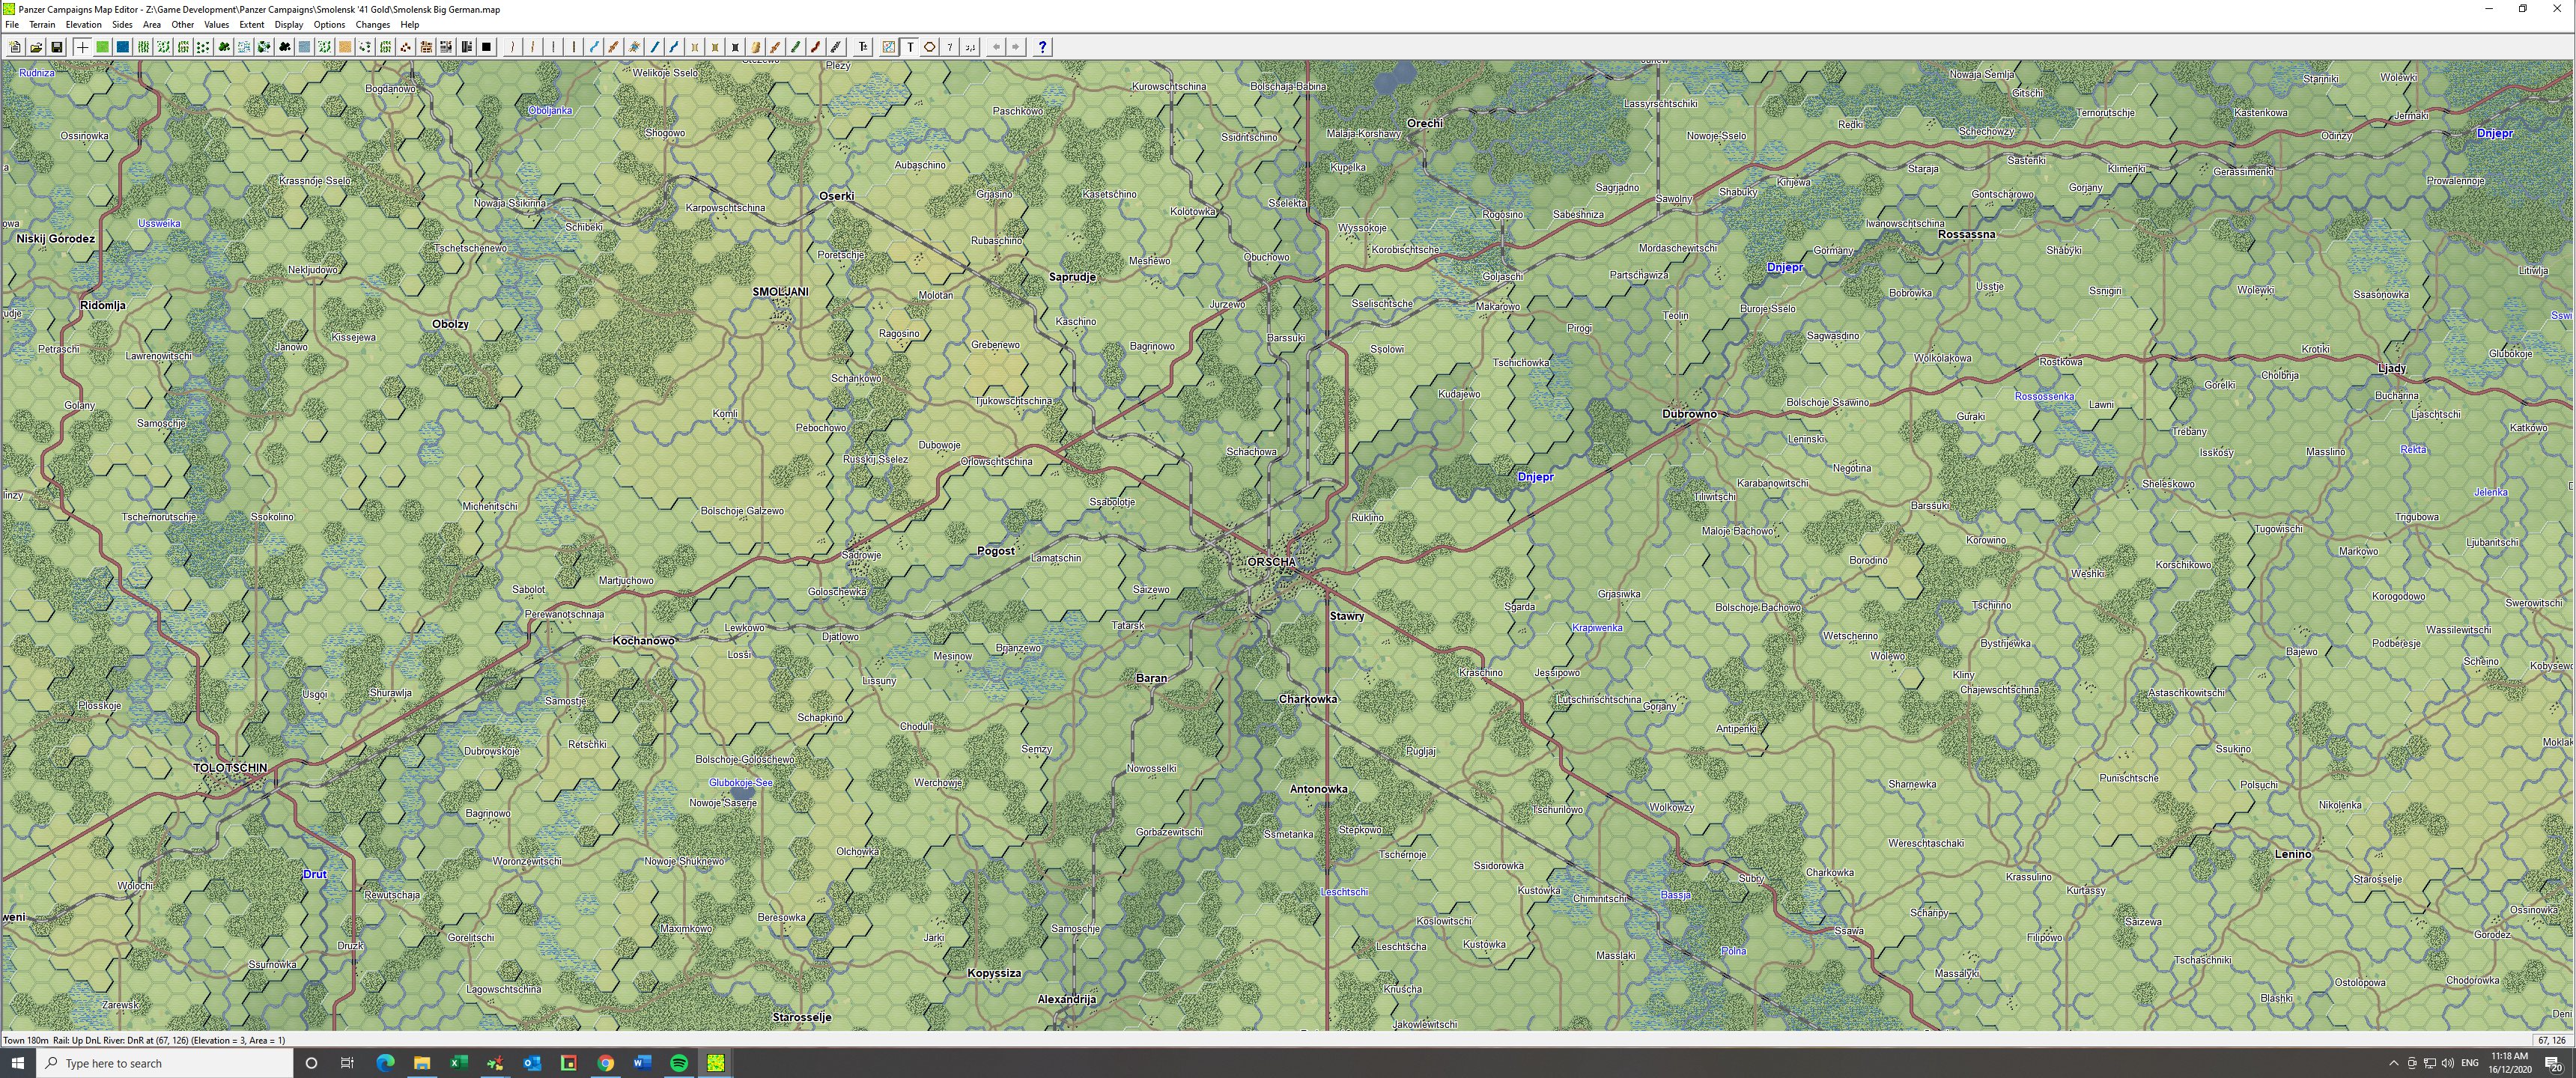Select the light blue marsh terrain tool
Viewport: 2576px width, 1078px height.
[244, 47]
